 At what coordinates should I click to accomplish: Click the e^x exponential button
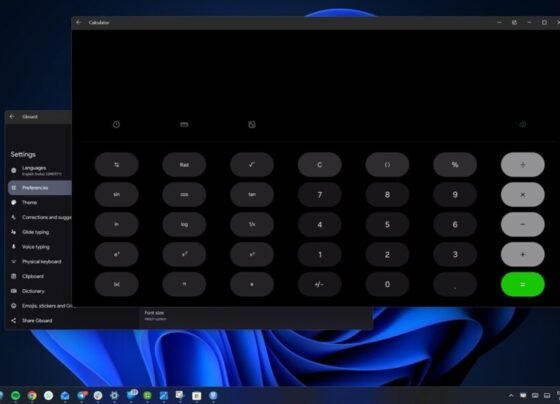[x=116, y=255]
